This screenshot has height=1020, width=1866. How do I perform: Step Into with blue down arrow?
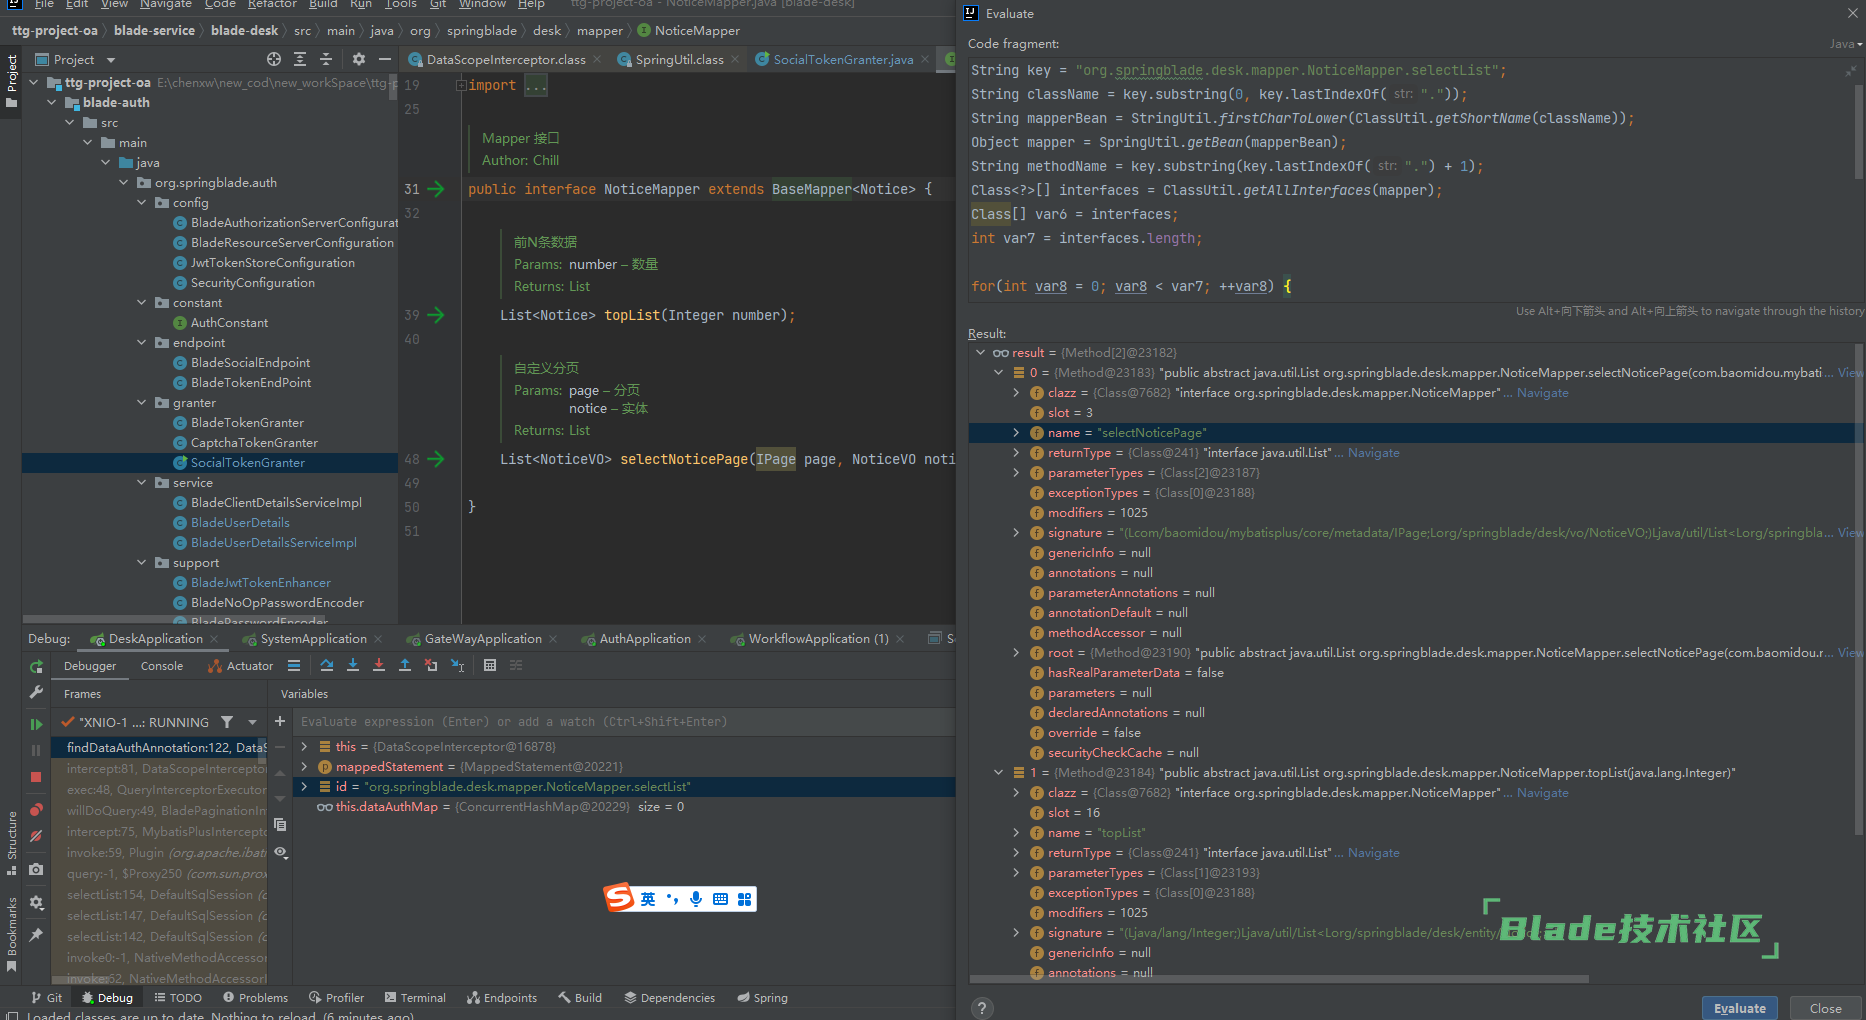pyautogui.click(x=352, y=665)
